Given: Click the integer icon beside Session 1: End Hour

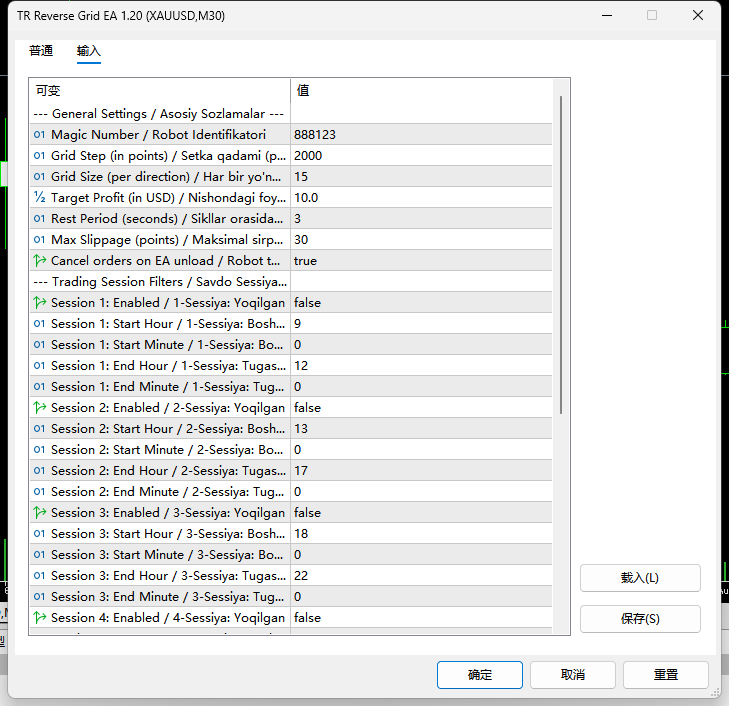Looking at the screenshot, I should [x=40, y=366].
